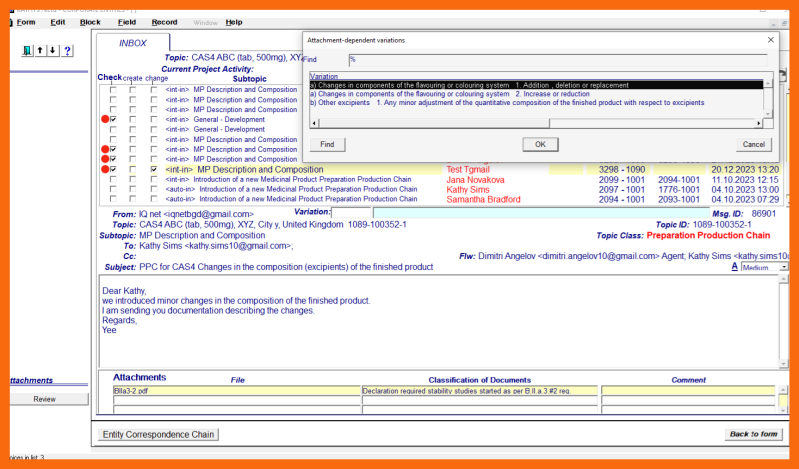Click red dot beside General - Development row
799x469 pixels.
pyautogui.click(x=104, y=120)
